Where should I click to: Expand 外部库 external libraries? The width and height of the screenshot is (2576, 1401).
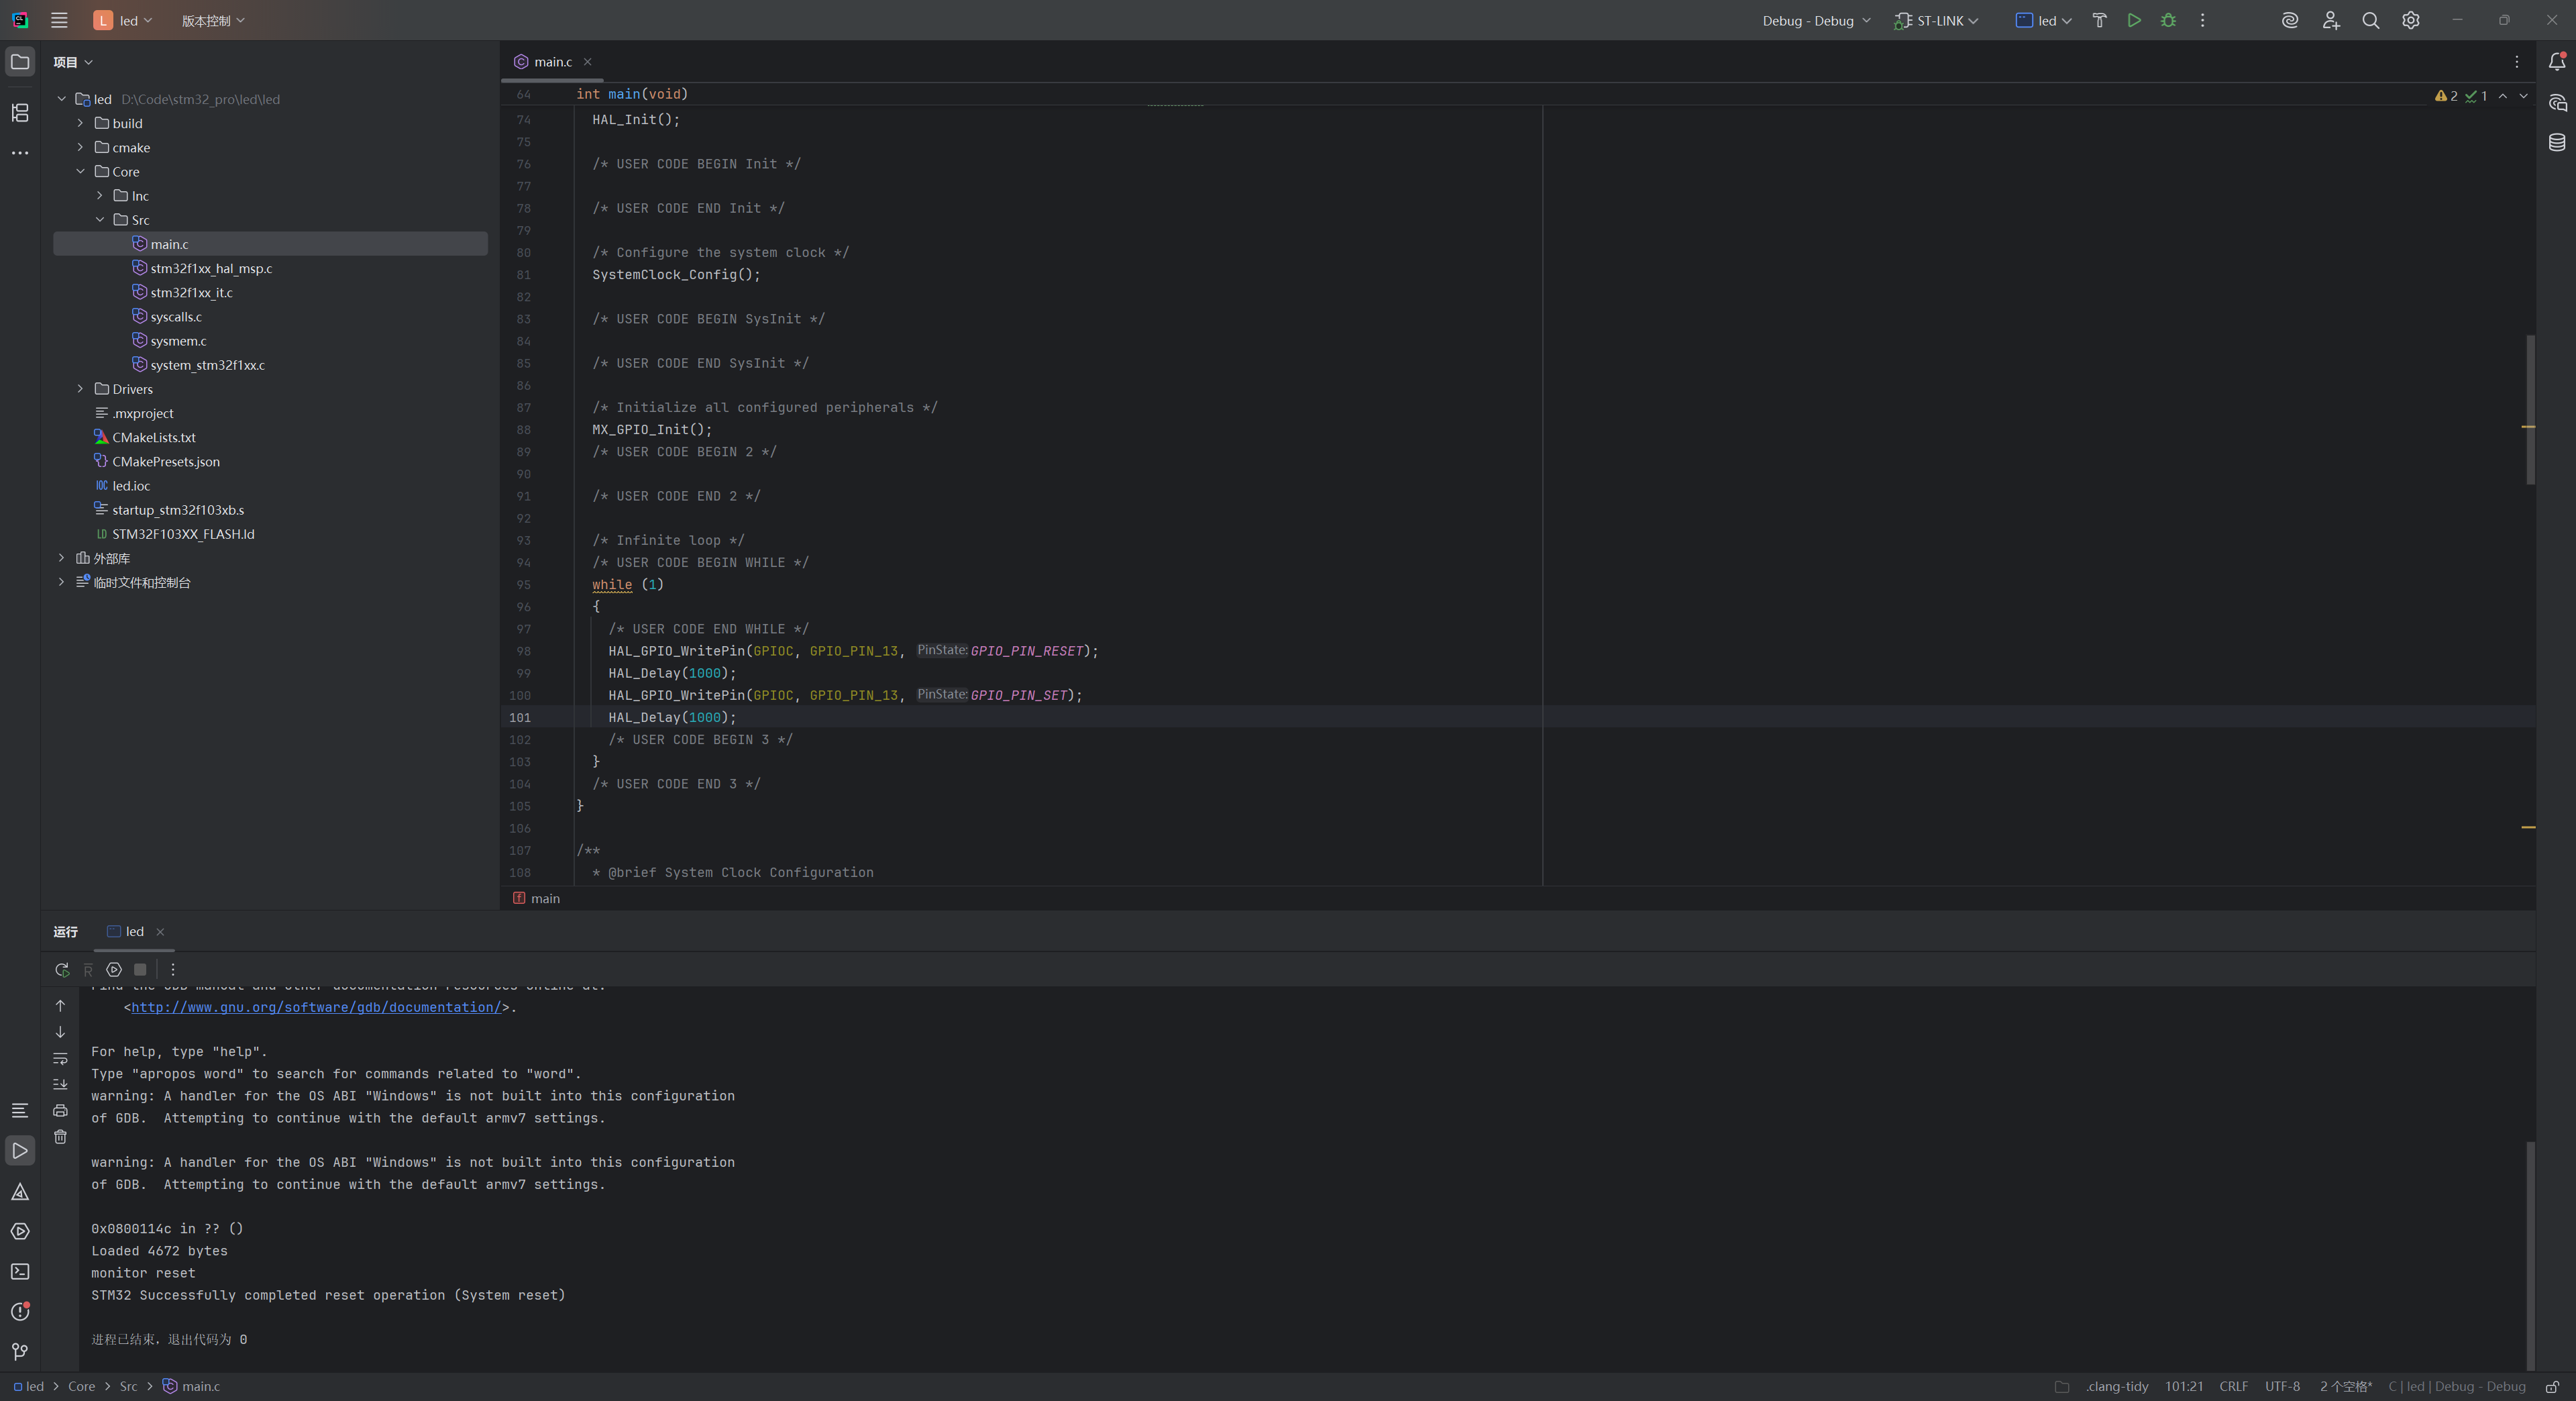[62, 557]
